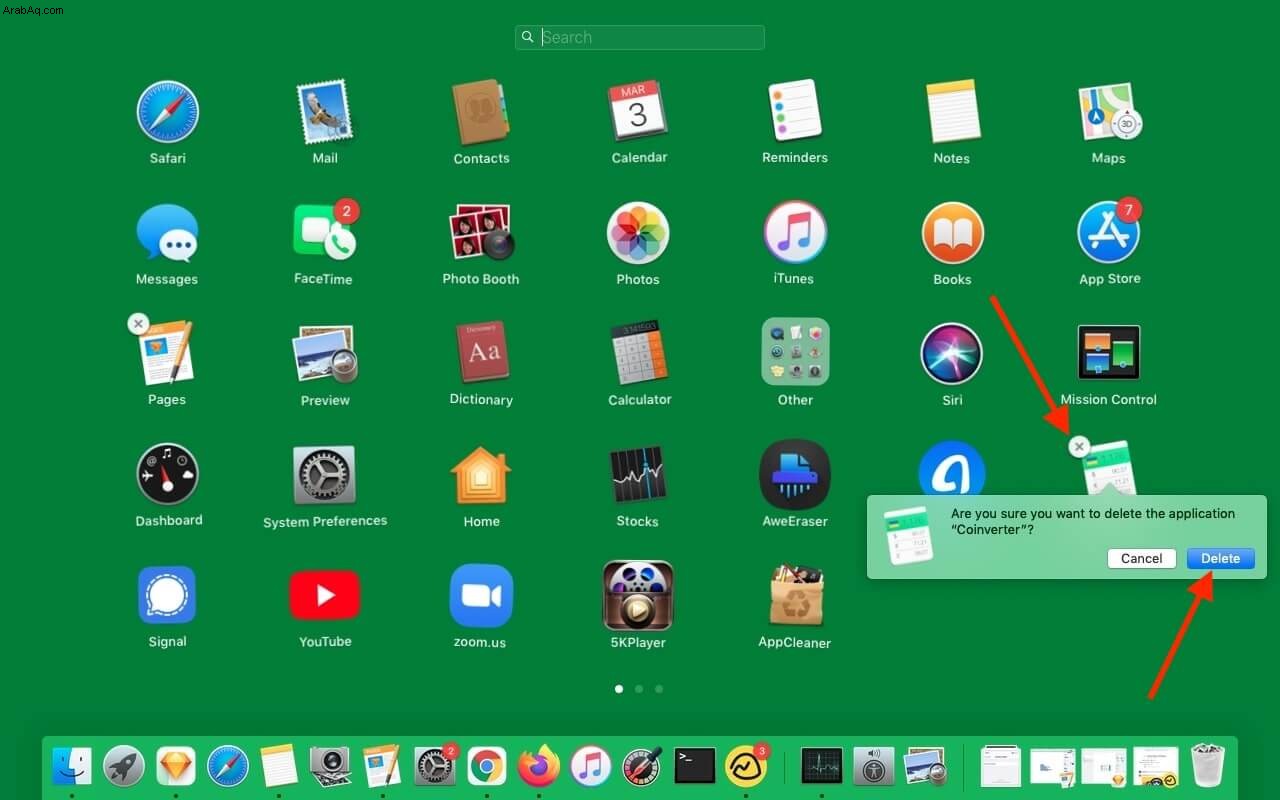The height and width of the screenshot is (800, 1280).
Task: Cancel the Coinverter deletion dialog
Action: 1141,559
